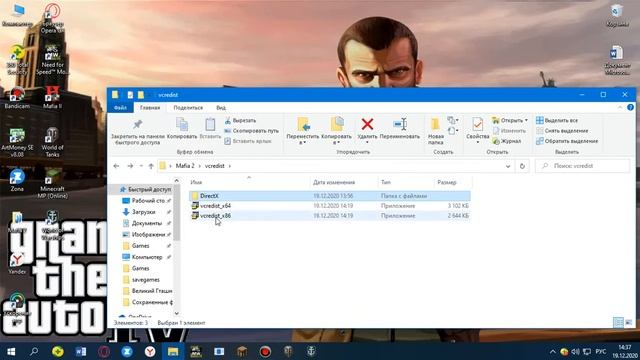Screen dimensions: 640x360
Task: Click the Поиск: vcredist search field
Action: pos(582,166)
